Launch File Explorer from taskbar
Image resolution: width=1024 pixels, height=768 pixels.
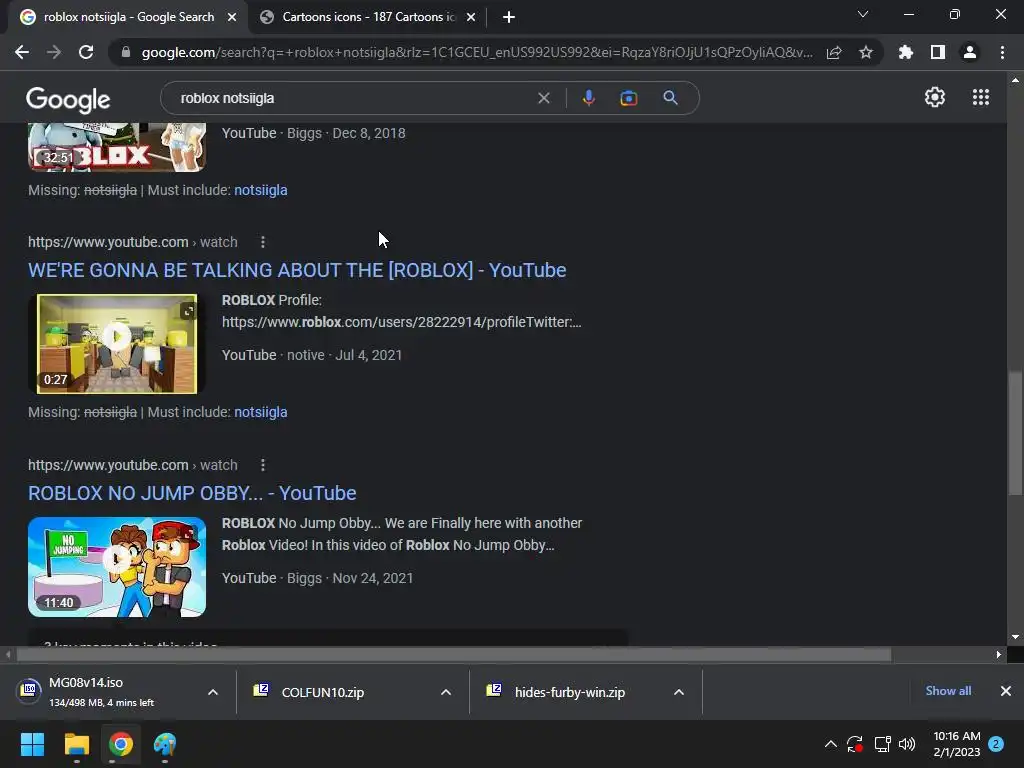(76, 744)
